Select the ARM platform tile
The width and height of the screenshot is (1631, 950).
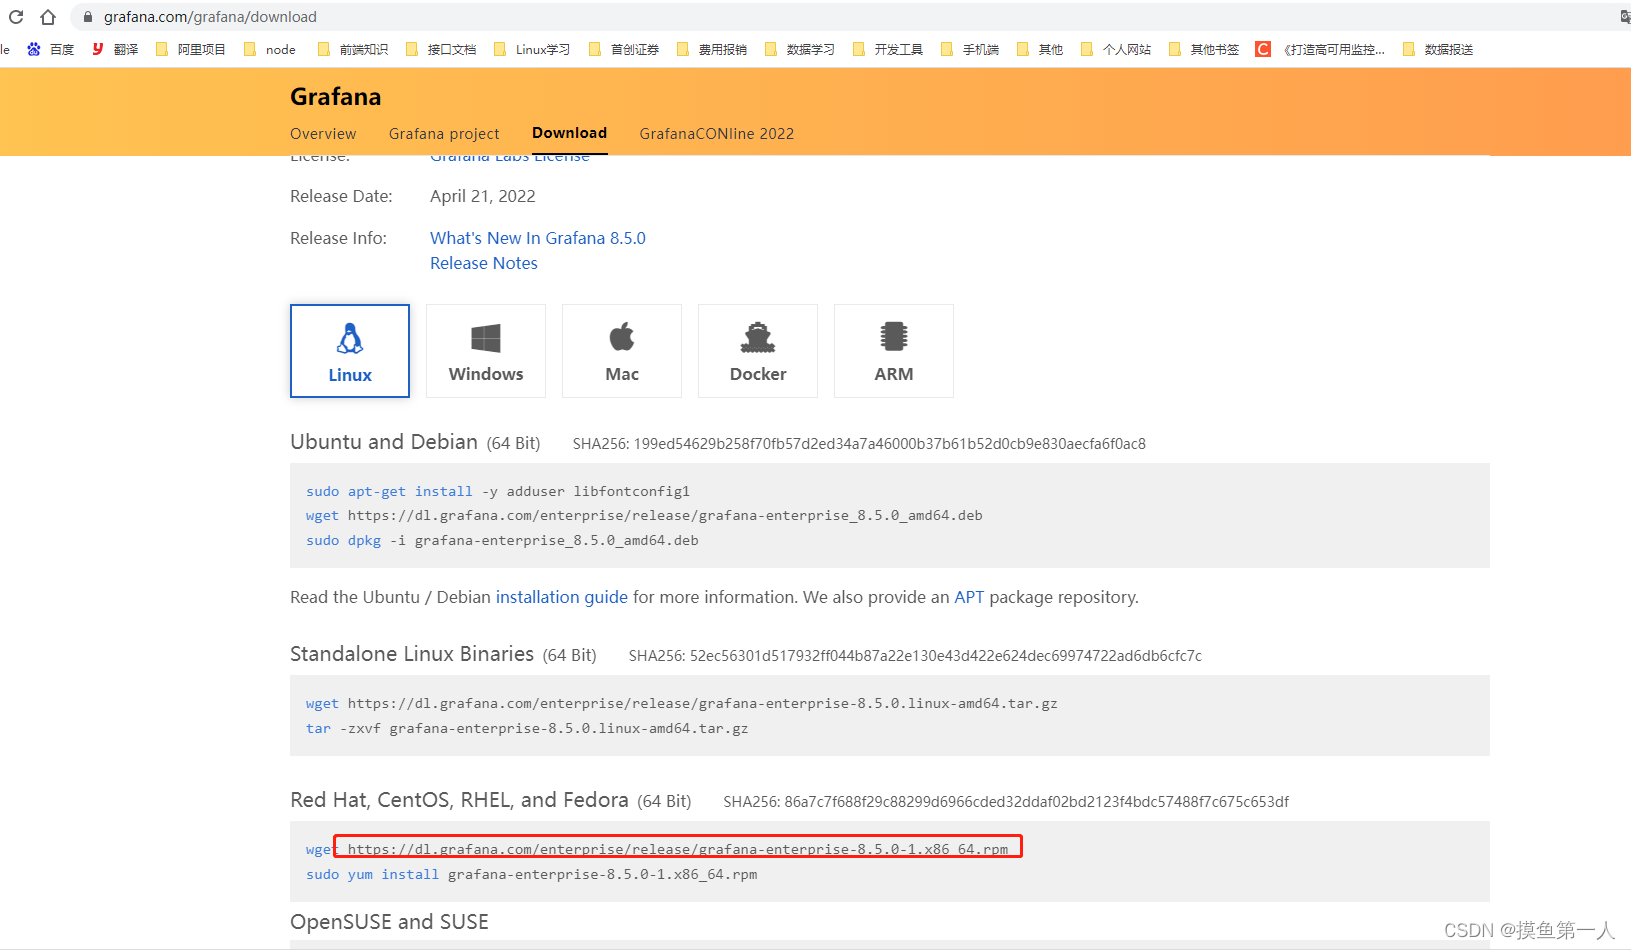[894, 351]
